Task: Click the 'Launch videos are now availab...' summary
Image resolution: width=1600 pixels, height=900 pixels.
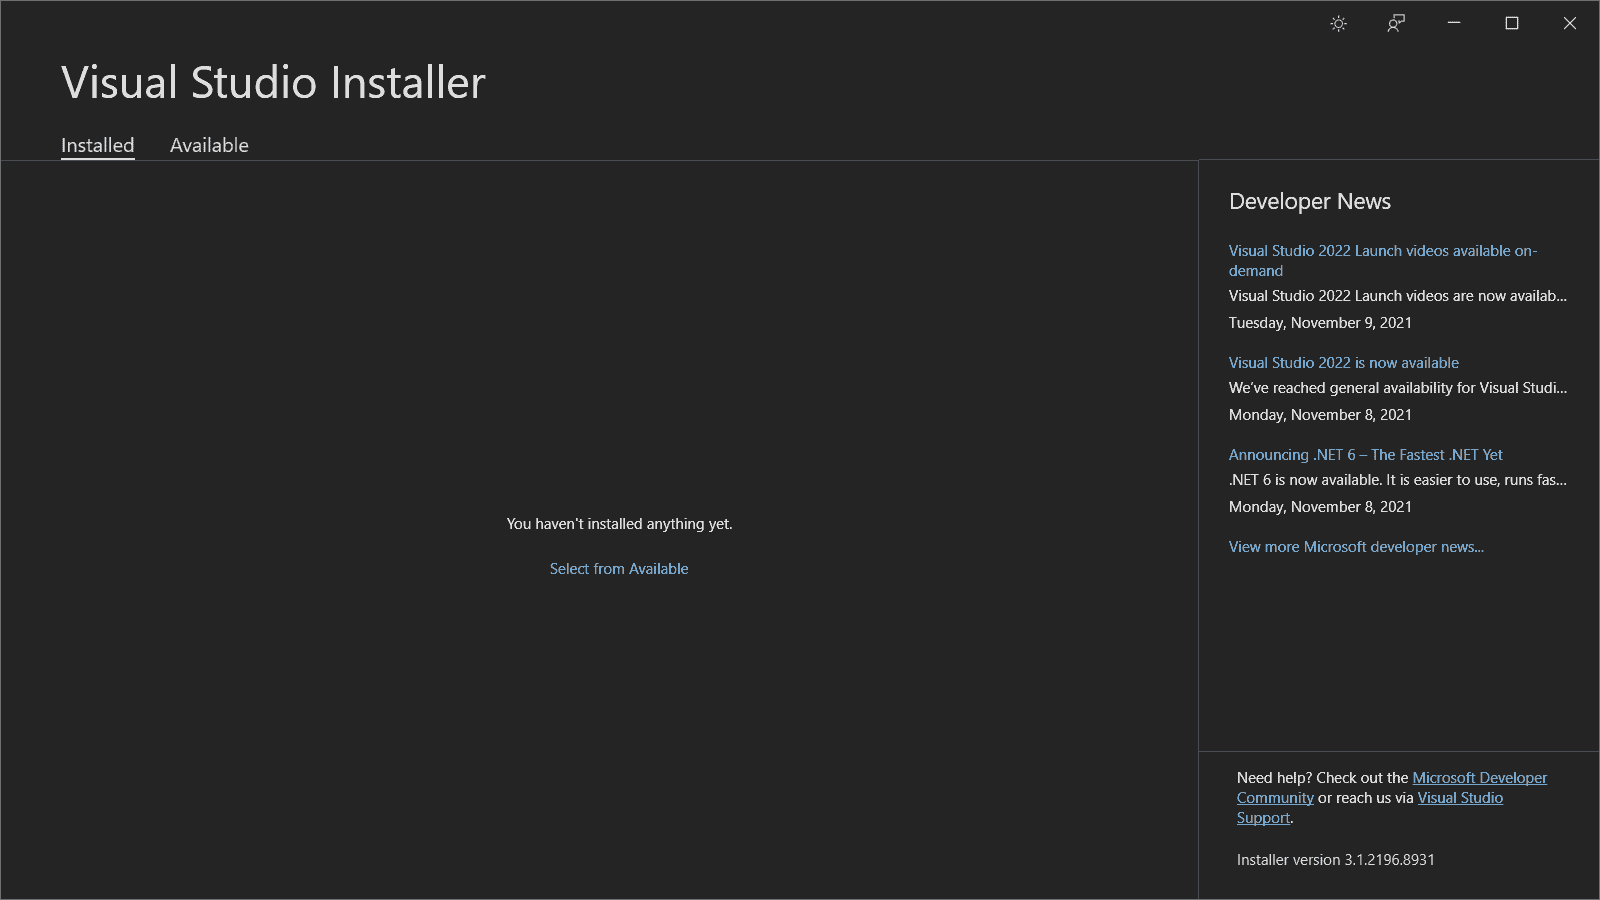Action: [x=1398, y=296]
